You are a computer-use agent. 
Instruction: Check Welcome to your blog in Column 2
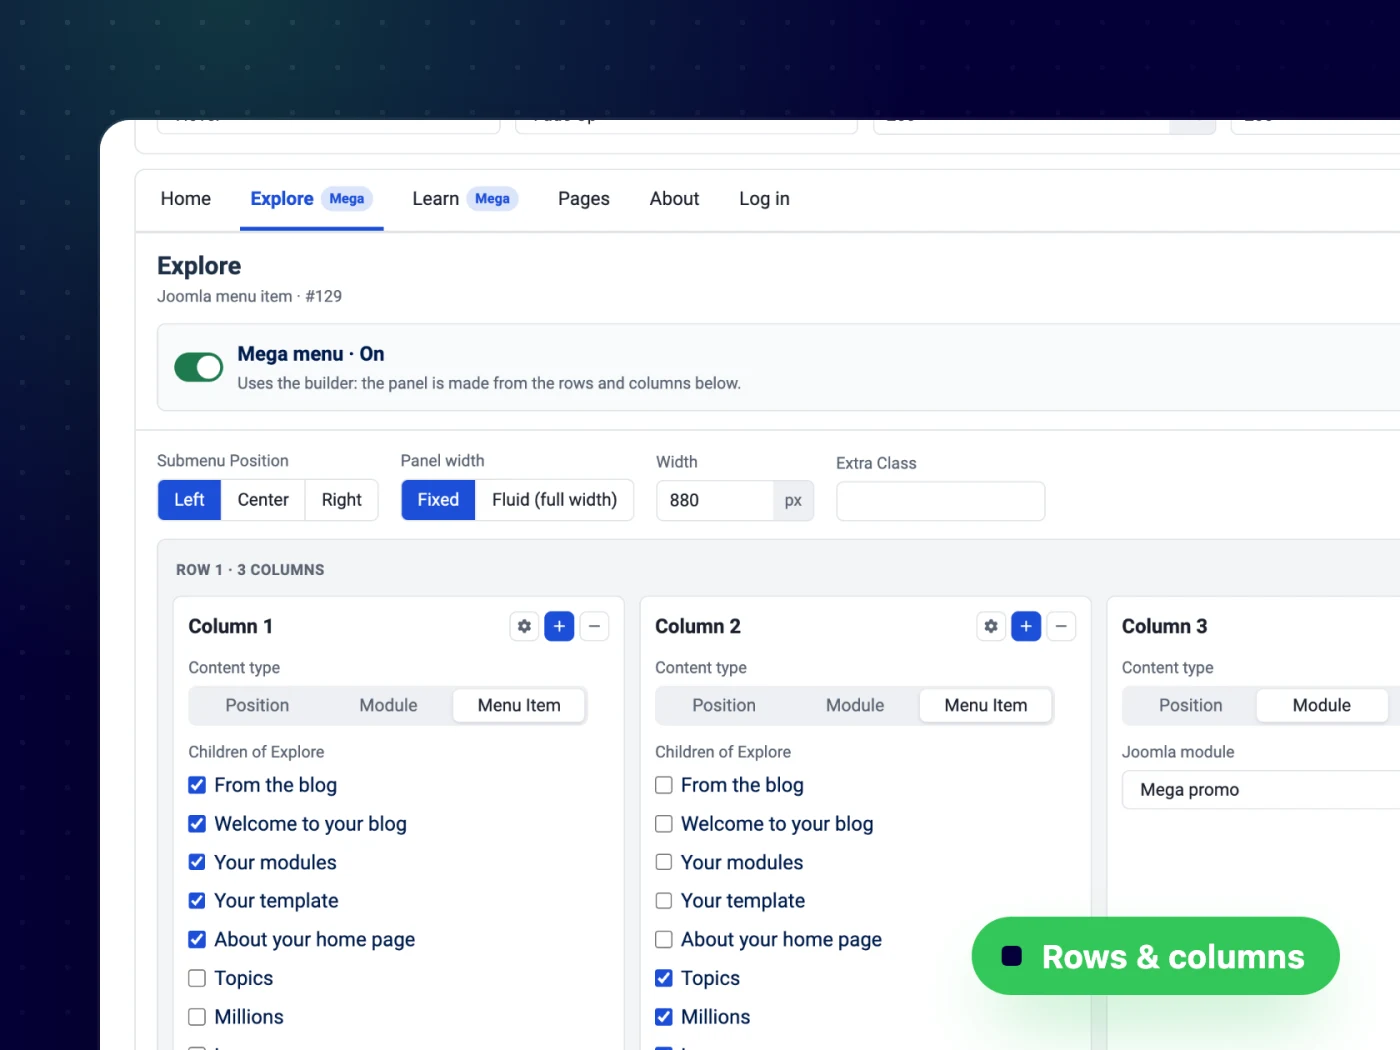(664, 824)
